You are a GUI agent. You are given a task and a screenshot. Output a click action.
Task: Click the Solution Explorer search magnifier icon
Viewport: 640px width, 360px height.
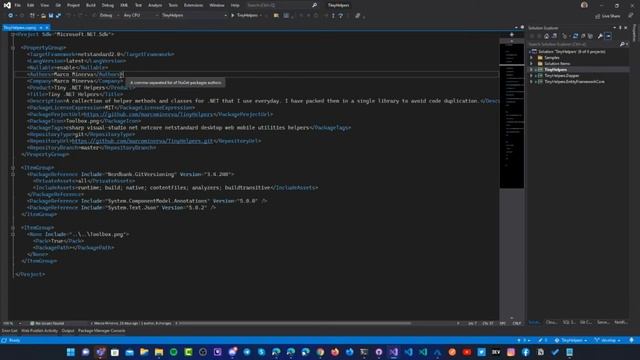click(622, 44)
